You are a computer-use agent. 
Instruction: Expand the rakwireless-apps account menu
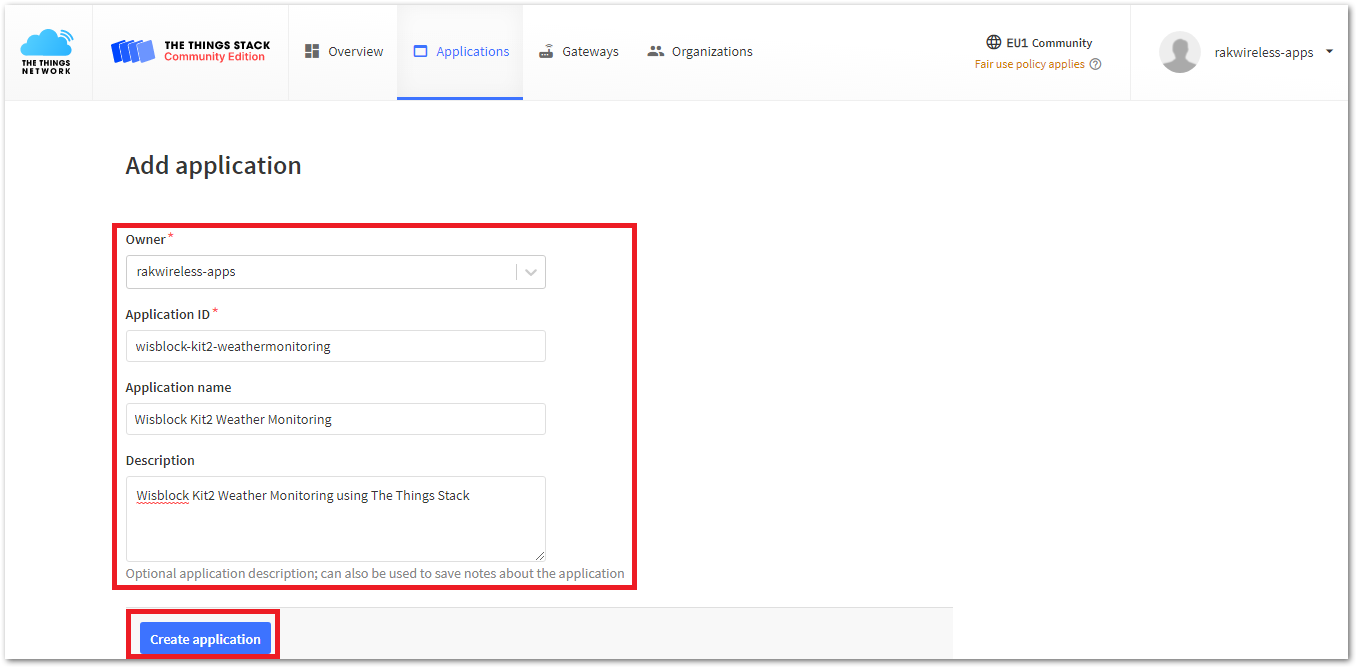[x=1329, y=52]
